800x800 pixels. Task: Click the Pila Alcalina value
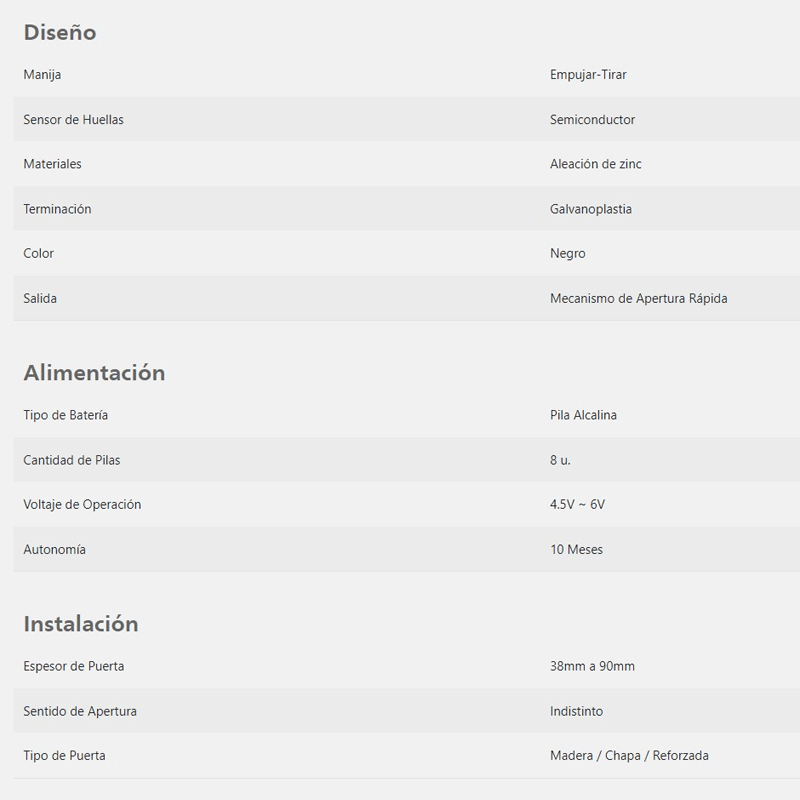tap(583, 415)
